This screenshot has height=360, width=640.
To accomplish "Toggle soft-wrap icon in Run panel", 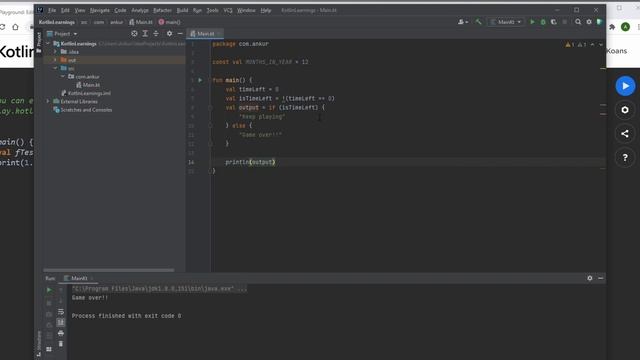I will click(x=61, y=312).
